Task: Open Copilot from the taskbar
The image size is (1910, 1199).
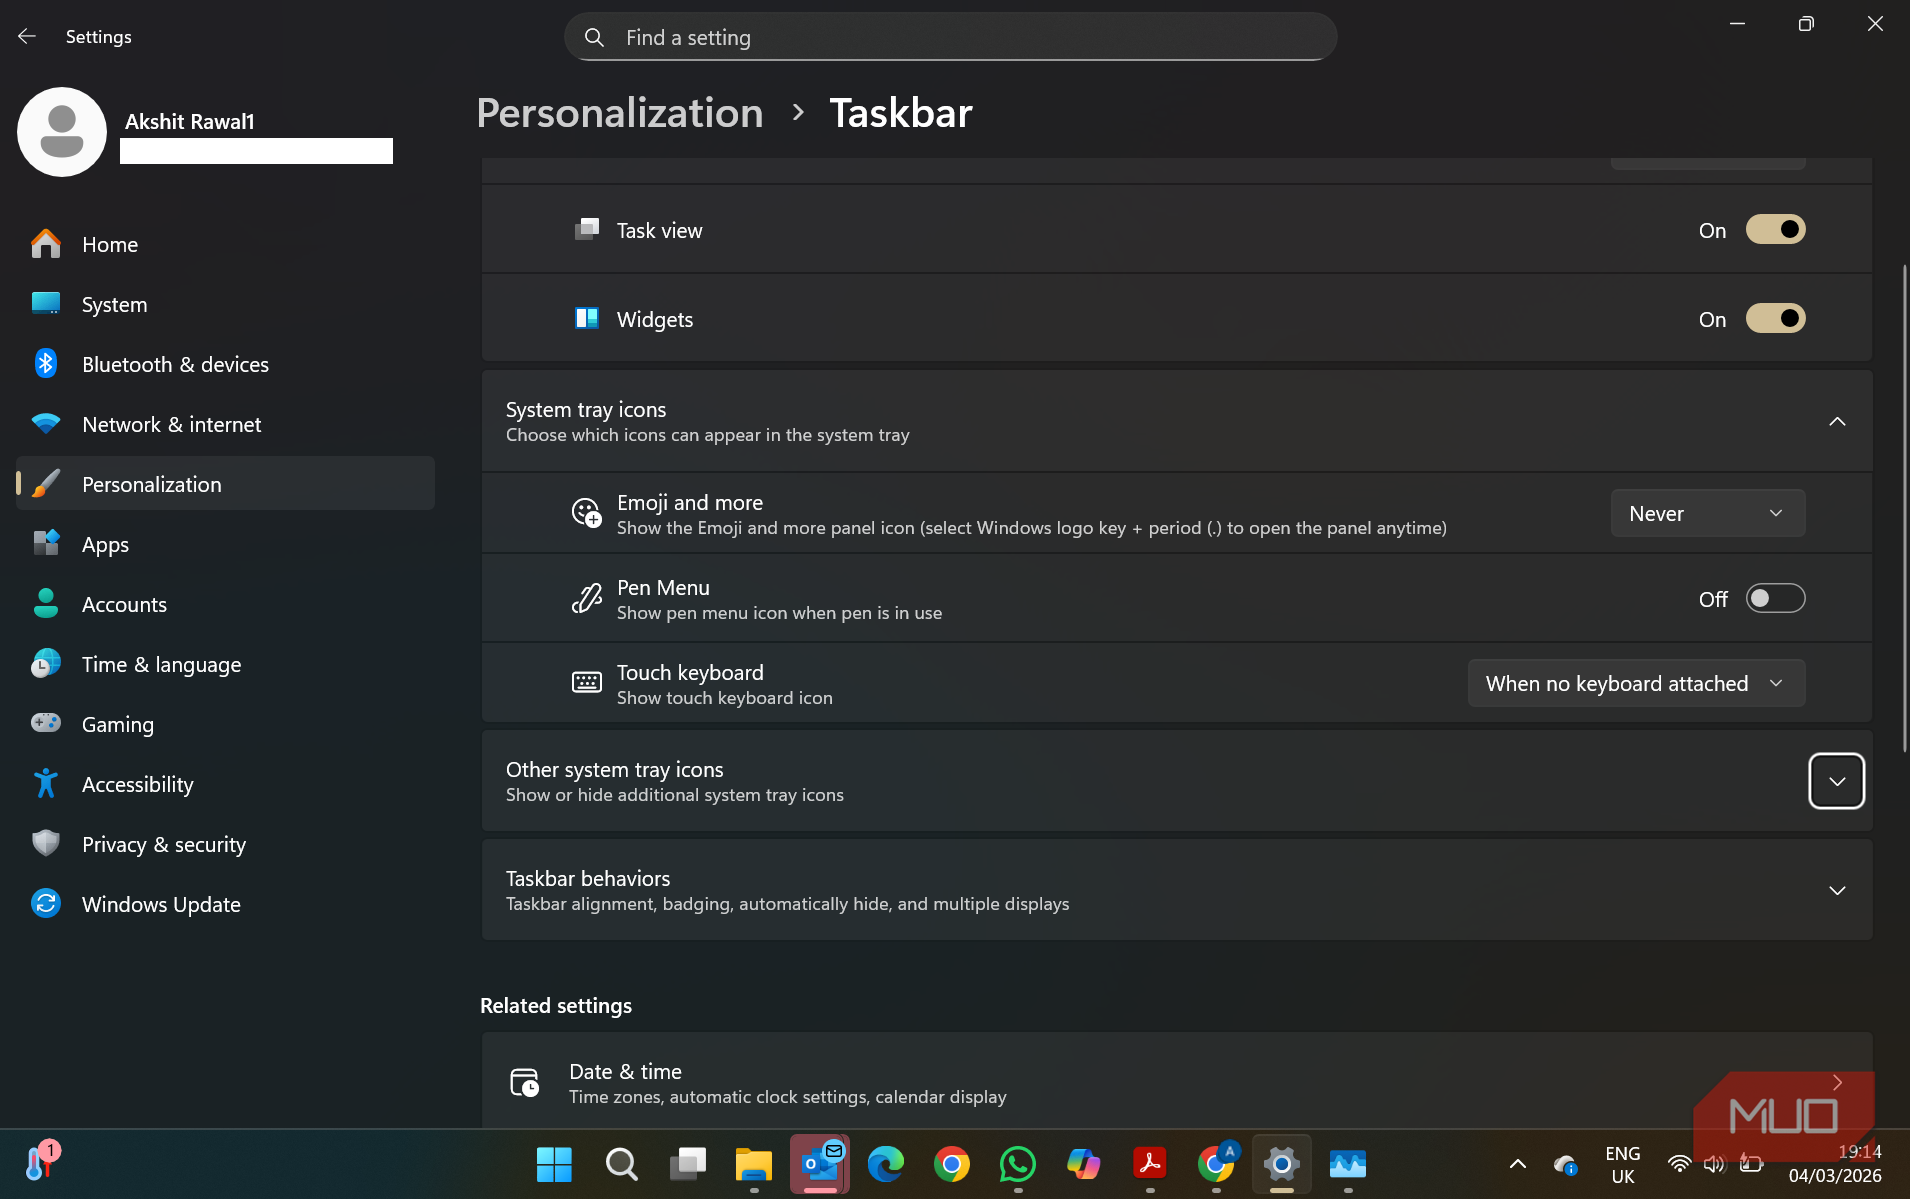Action: point(1084,1164)
